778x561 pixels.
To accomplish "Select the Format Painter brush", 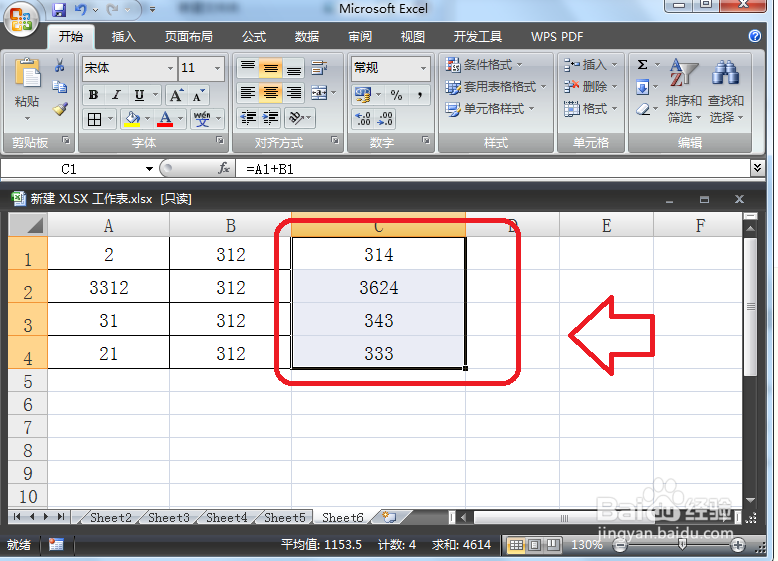I will point(60,109).
